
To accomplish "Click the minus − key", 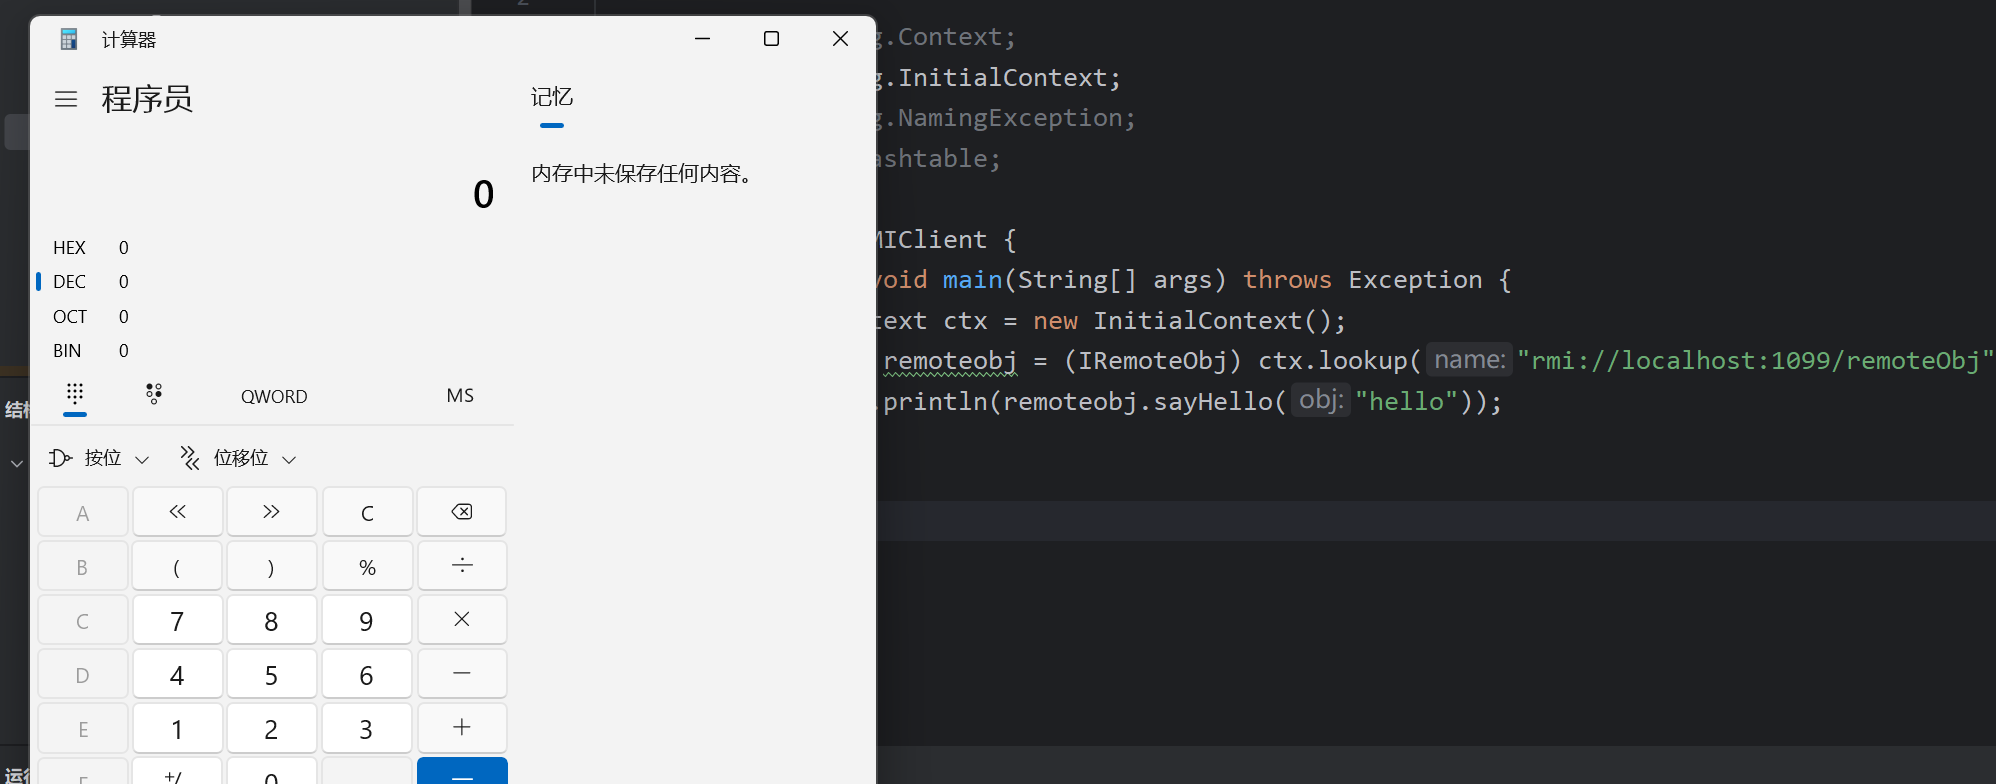I will pos(462,674).
